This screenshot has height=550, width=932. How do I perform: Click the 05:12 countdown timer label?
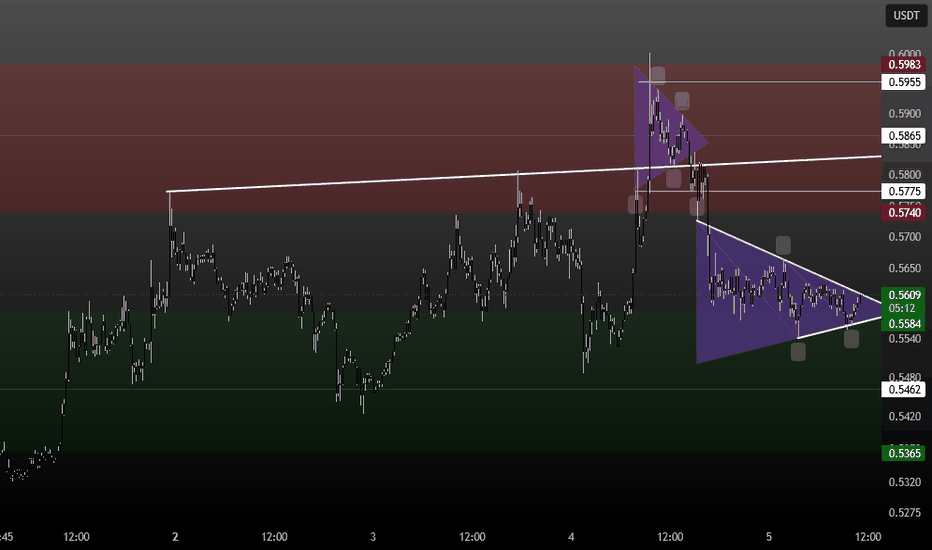(902, 309)
